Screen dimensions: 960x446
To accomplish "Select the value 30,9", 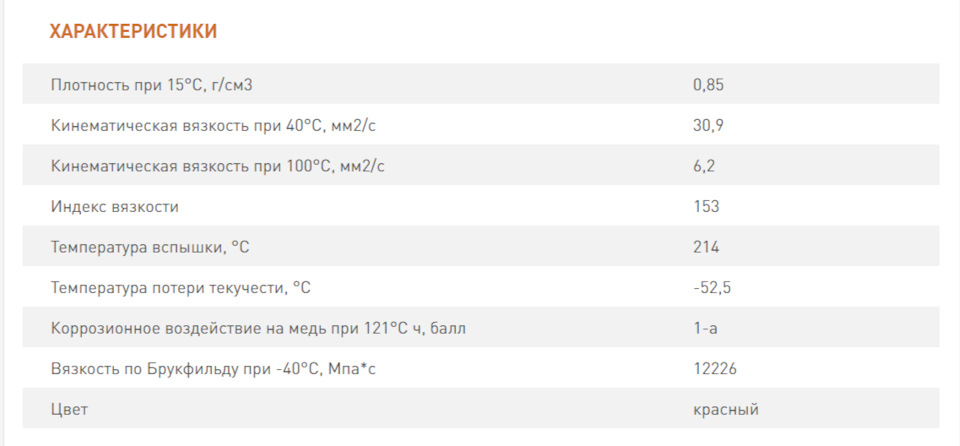I will point(707,126).
